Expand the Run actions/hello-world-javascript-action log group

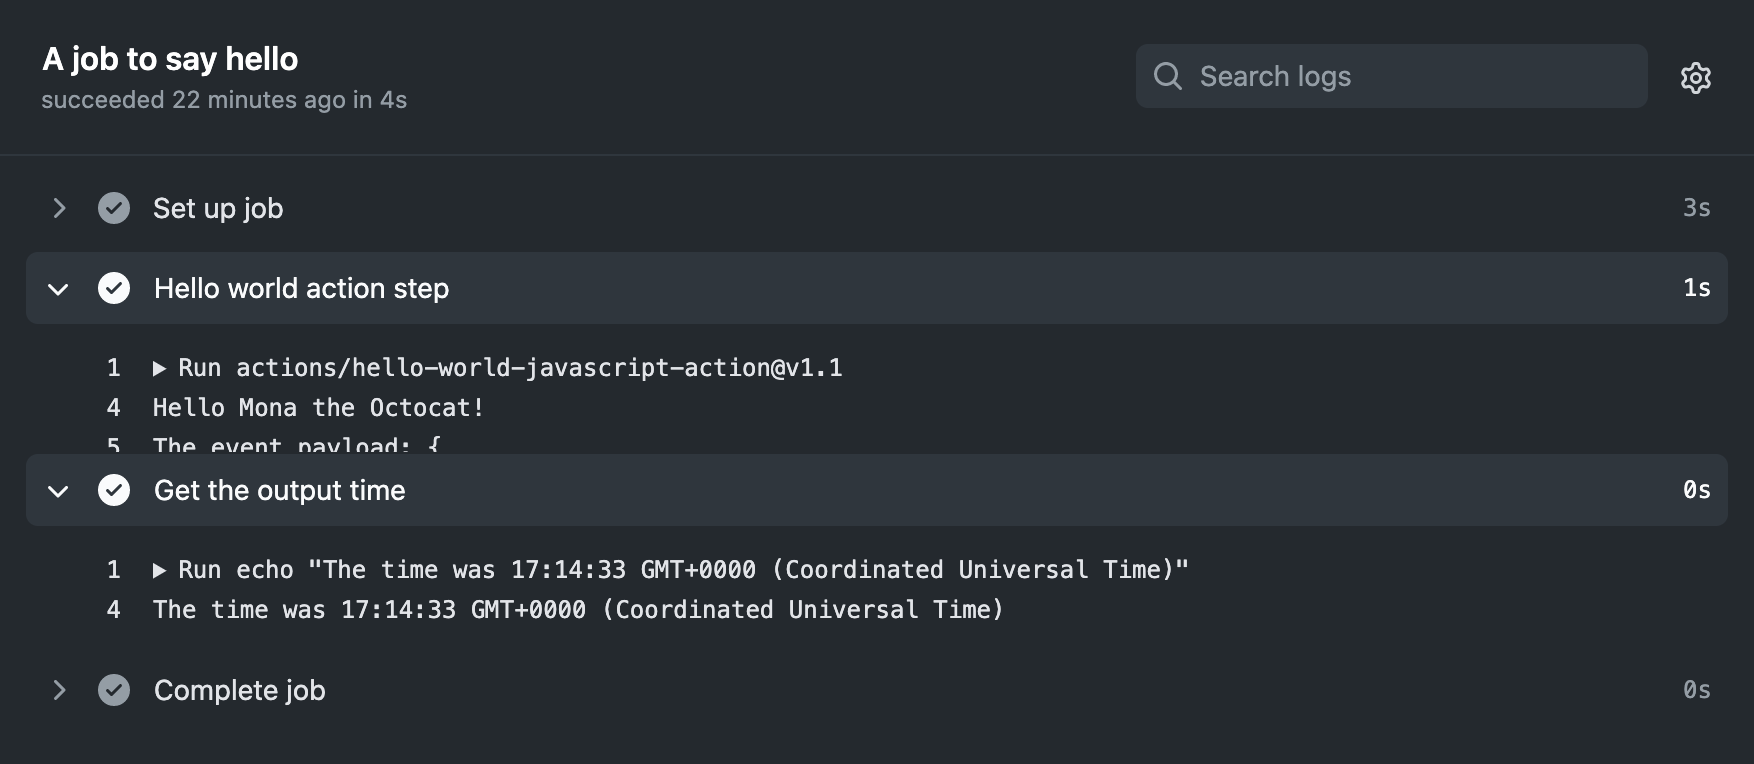pos(159,369)
